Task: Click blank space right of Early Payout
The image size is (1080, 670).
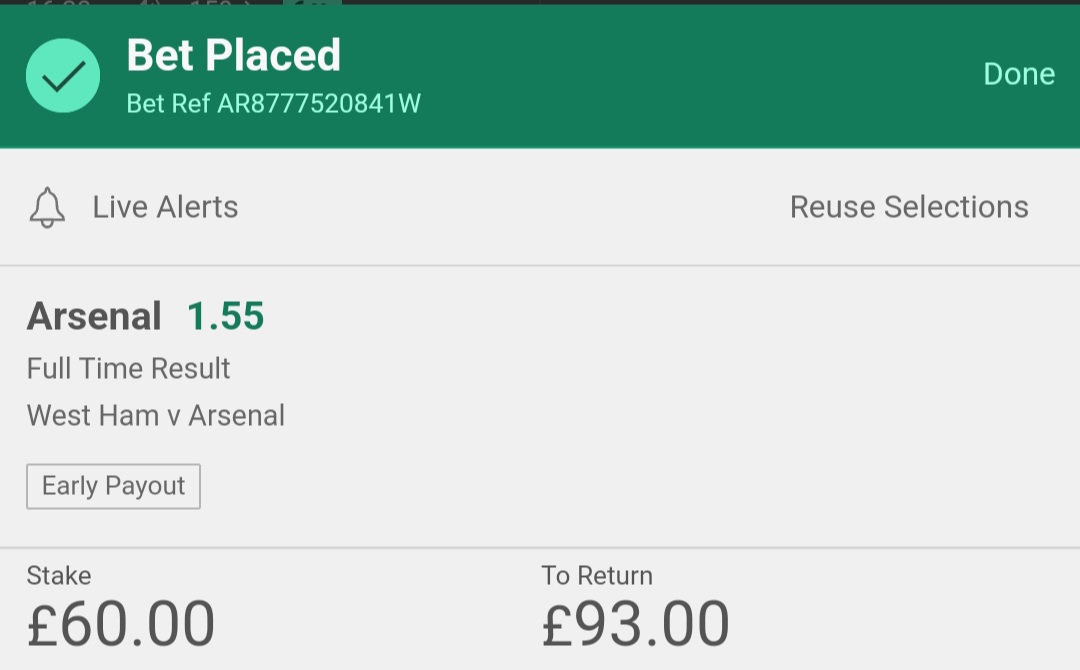Action: click(x=620, y=486)
